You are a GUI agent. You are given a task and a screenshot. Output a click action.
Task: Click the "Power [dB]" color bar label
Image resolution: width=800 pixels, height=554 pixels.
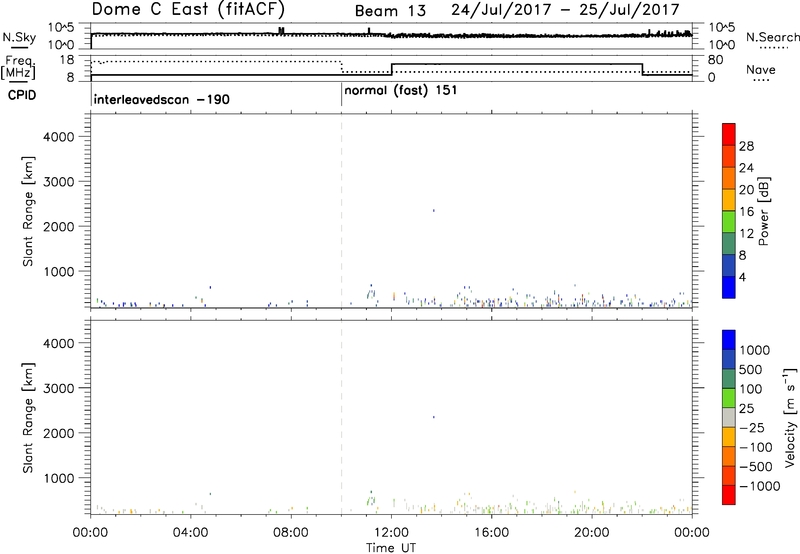click(764, 211)
